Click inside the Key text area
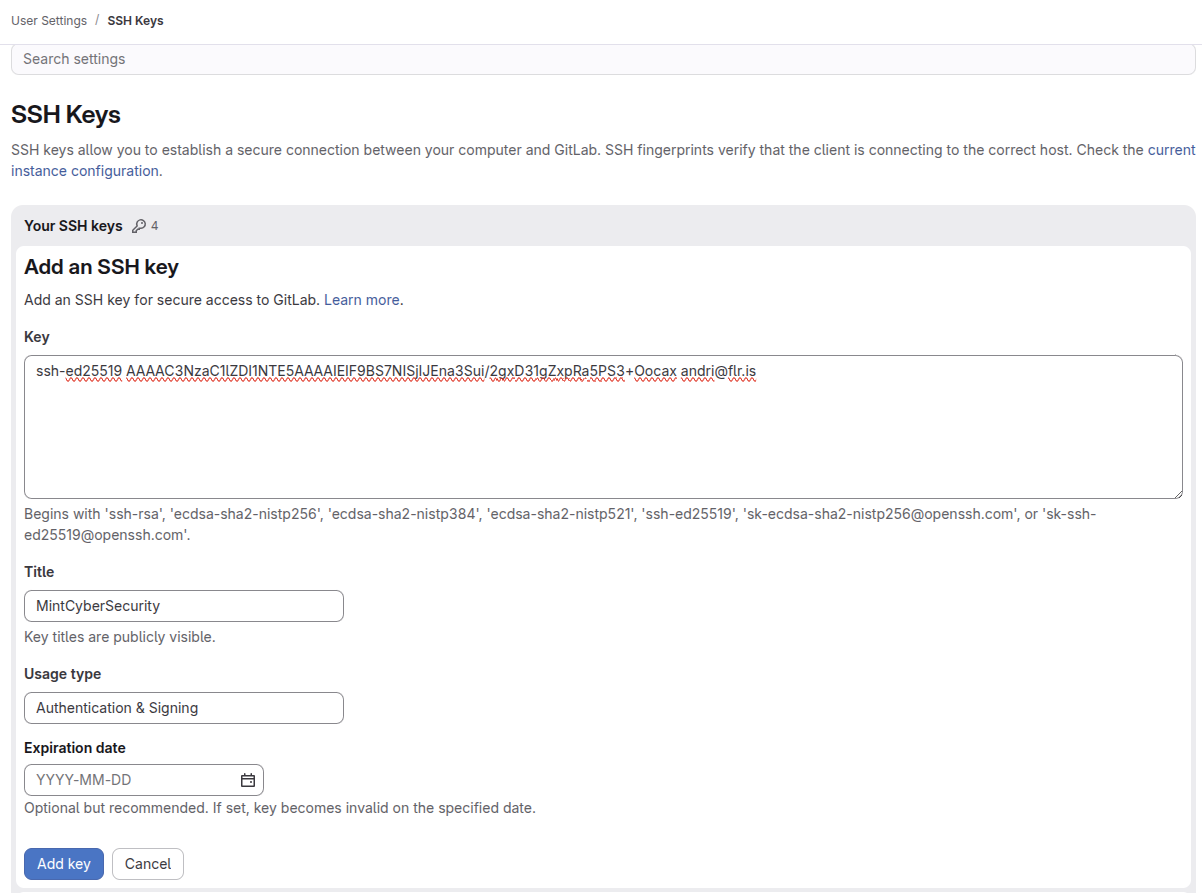Viewport: 1202px width, 893px height. point(603,427)
